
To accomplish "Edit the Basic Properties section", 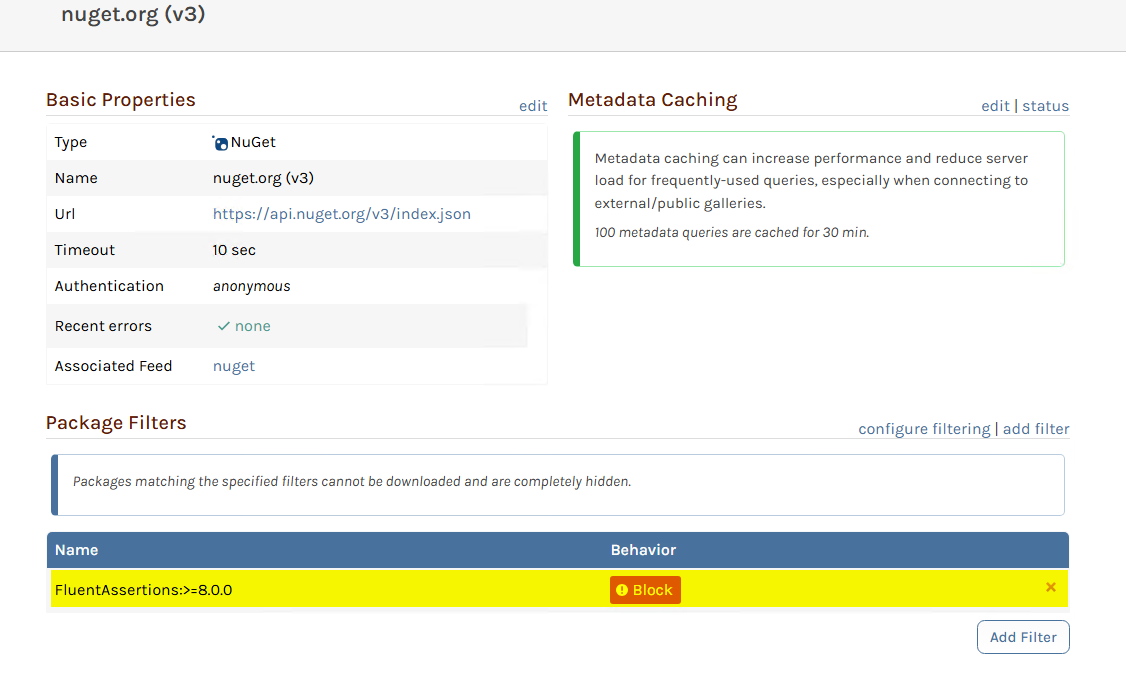I will [533, 106].
